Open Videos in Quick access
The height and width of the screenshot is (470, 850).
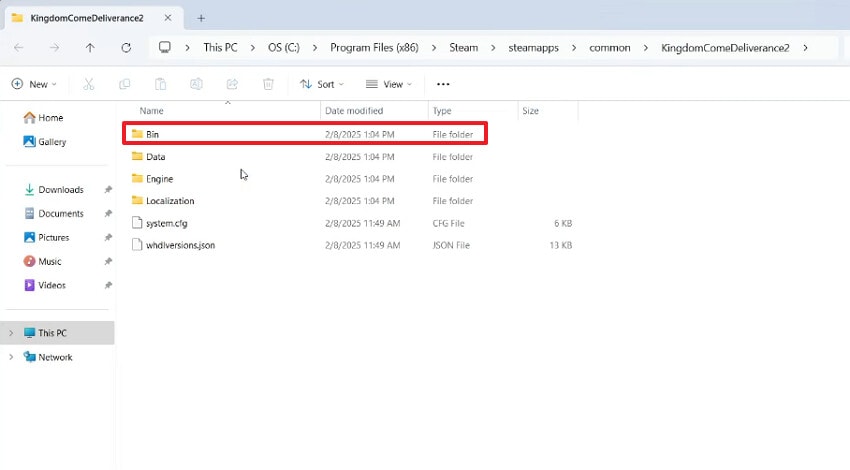point(44,285)
